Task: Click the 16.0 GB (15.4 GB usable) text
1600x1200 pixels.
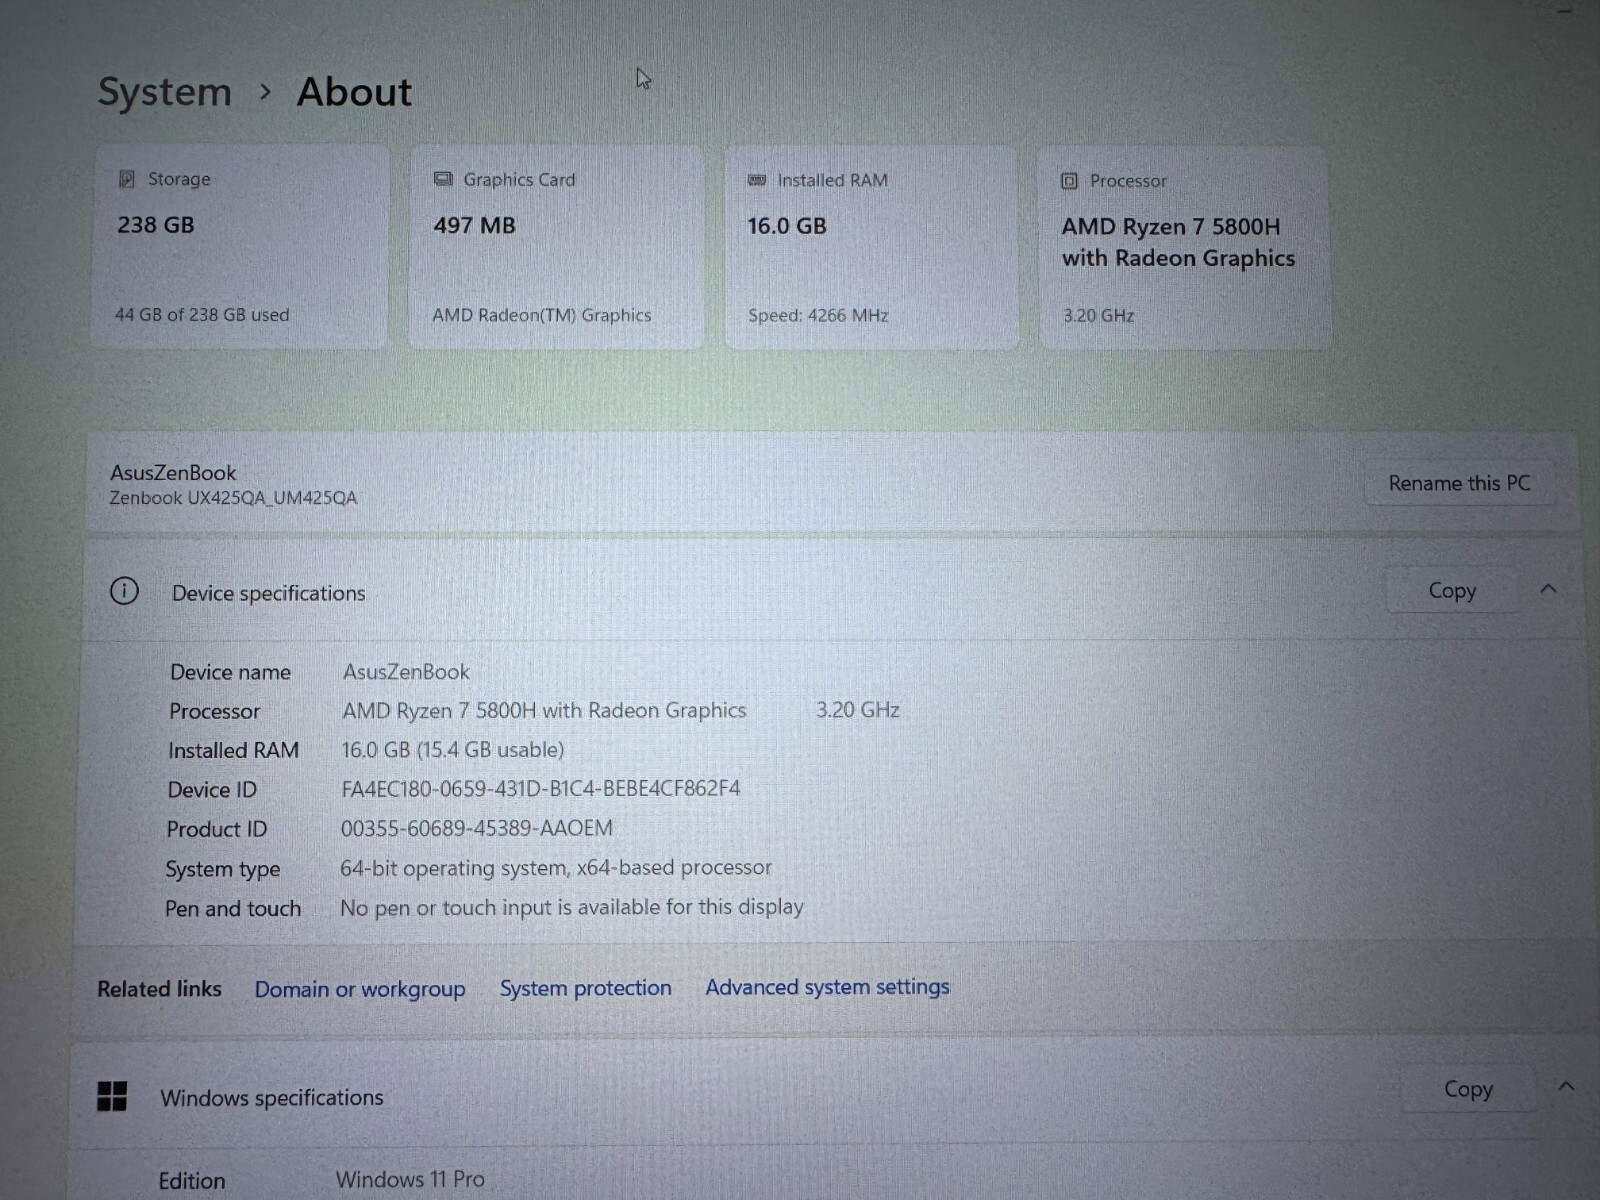Action: 453,749
